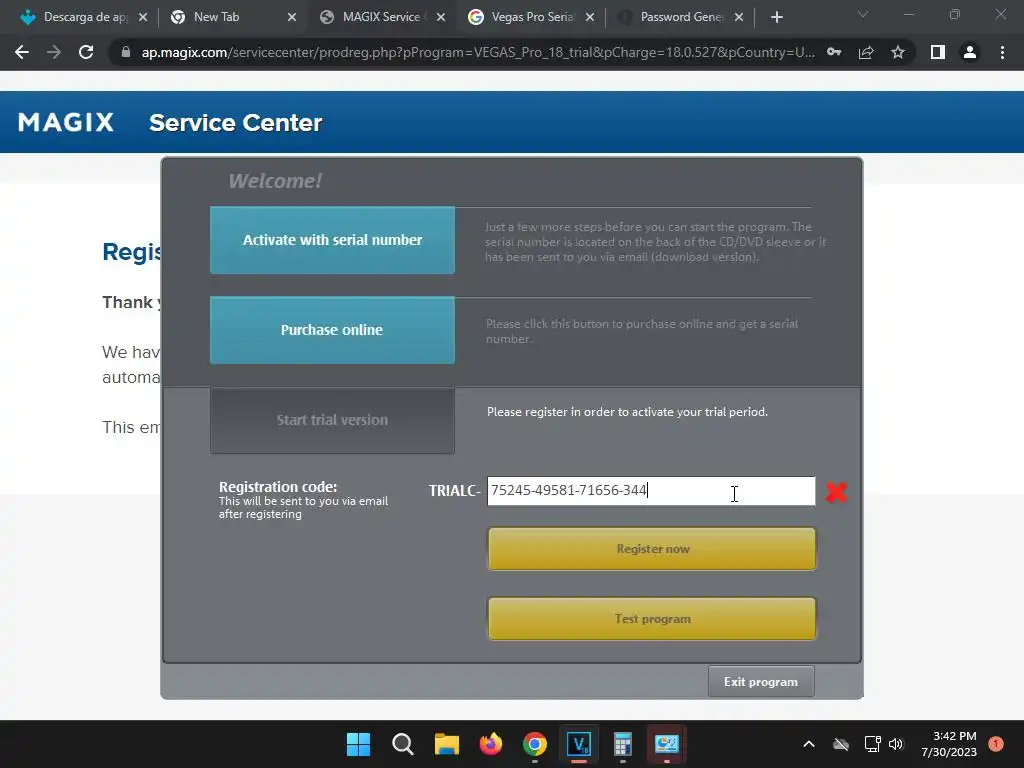
Task: Click the address bar URL
Action: tap(477, 52)
